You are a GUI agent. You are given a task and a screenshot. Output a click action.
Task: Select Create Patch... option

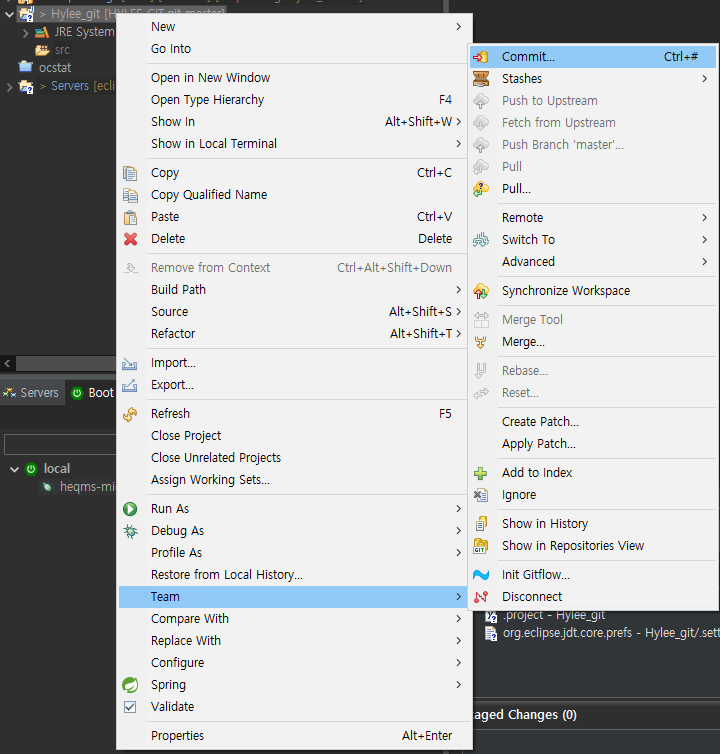pyautogui.click(x=540, y=422)
